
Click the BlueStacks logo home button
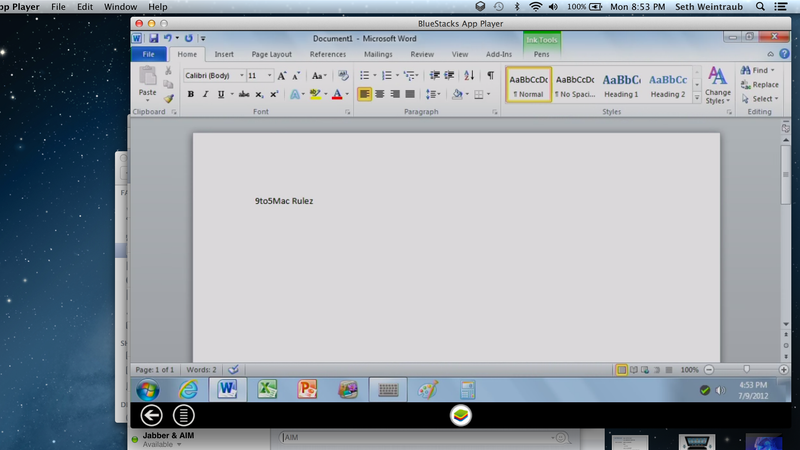click(460, 415)
